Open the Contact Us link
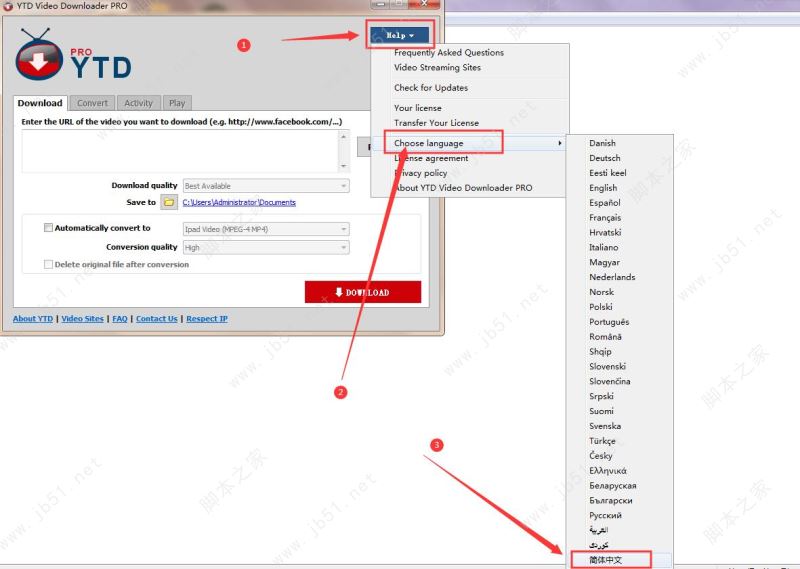Viewport: 800px width, 569px height. click(157, 318)
